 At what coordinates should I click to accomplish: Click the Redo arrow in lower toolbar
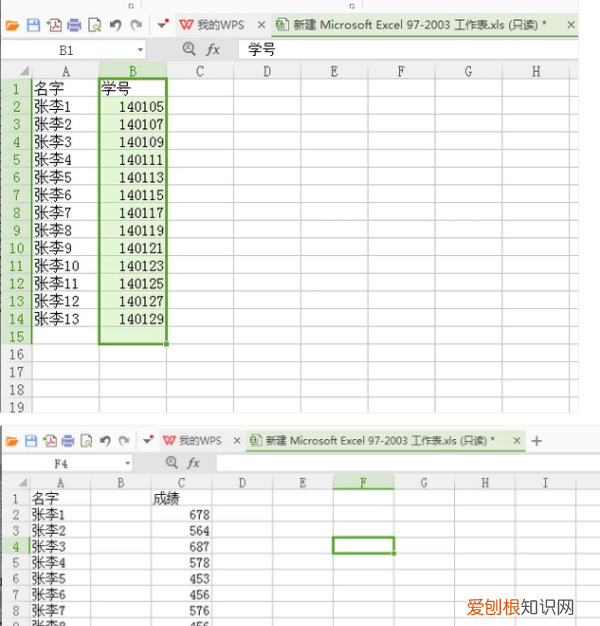click(x=124, y=441)
